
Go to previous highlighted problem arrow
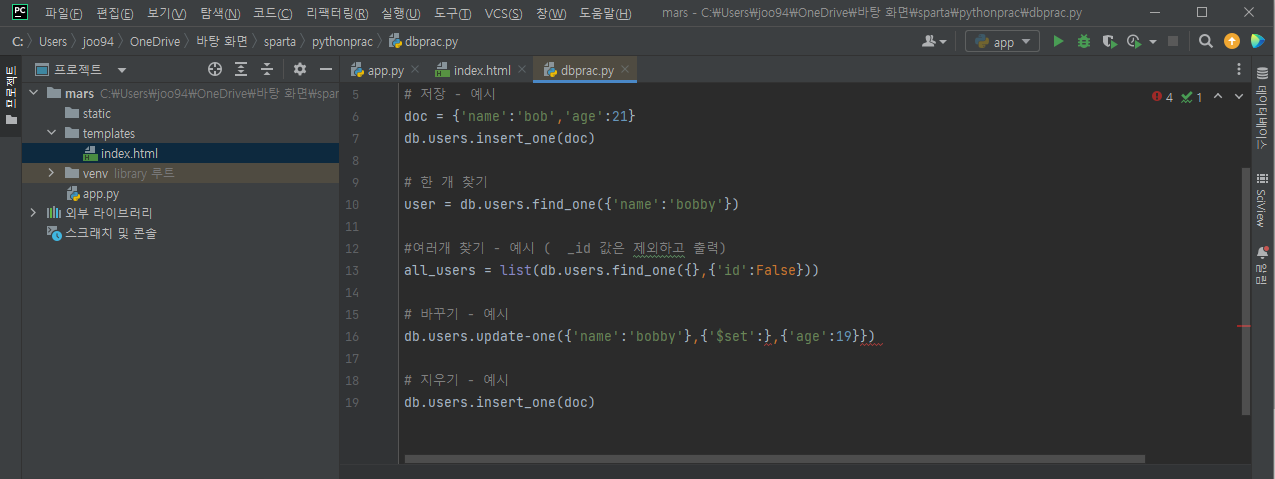pyautogui.click(x=1217, y=97)
